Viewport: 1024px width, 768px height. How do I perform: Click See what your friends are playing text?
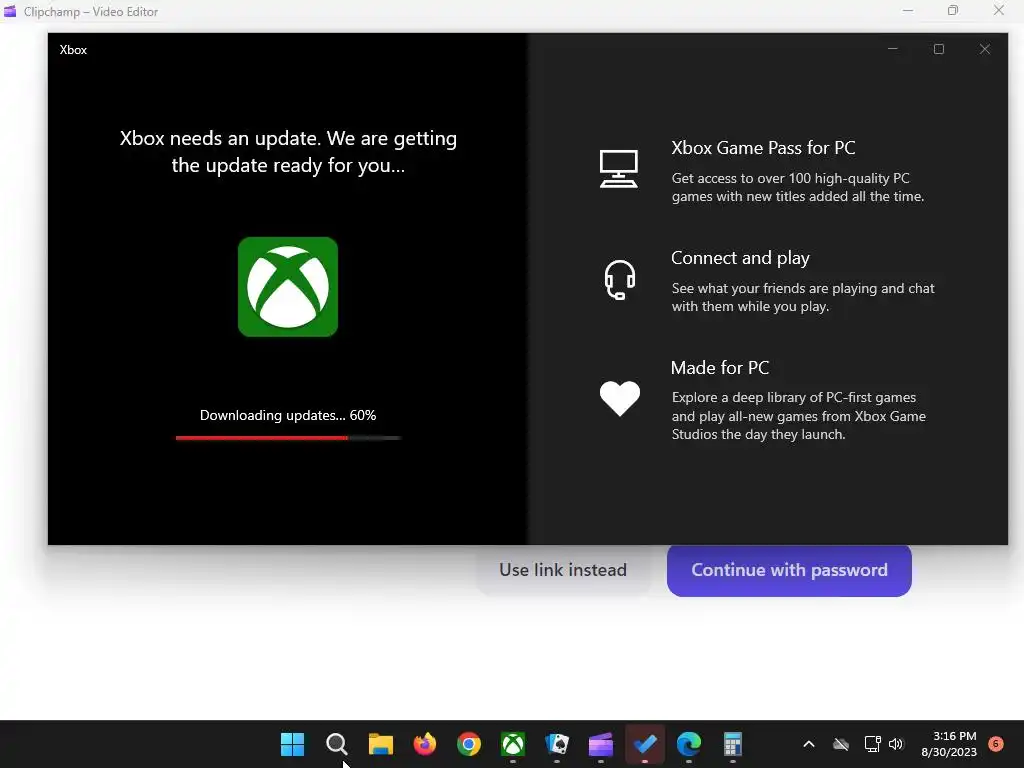point(803,297)
